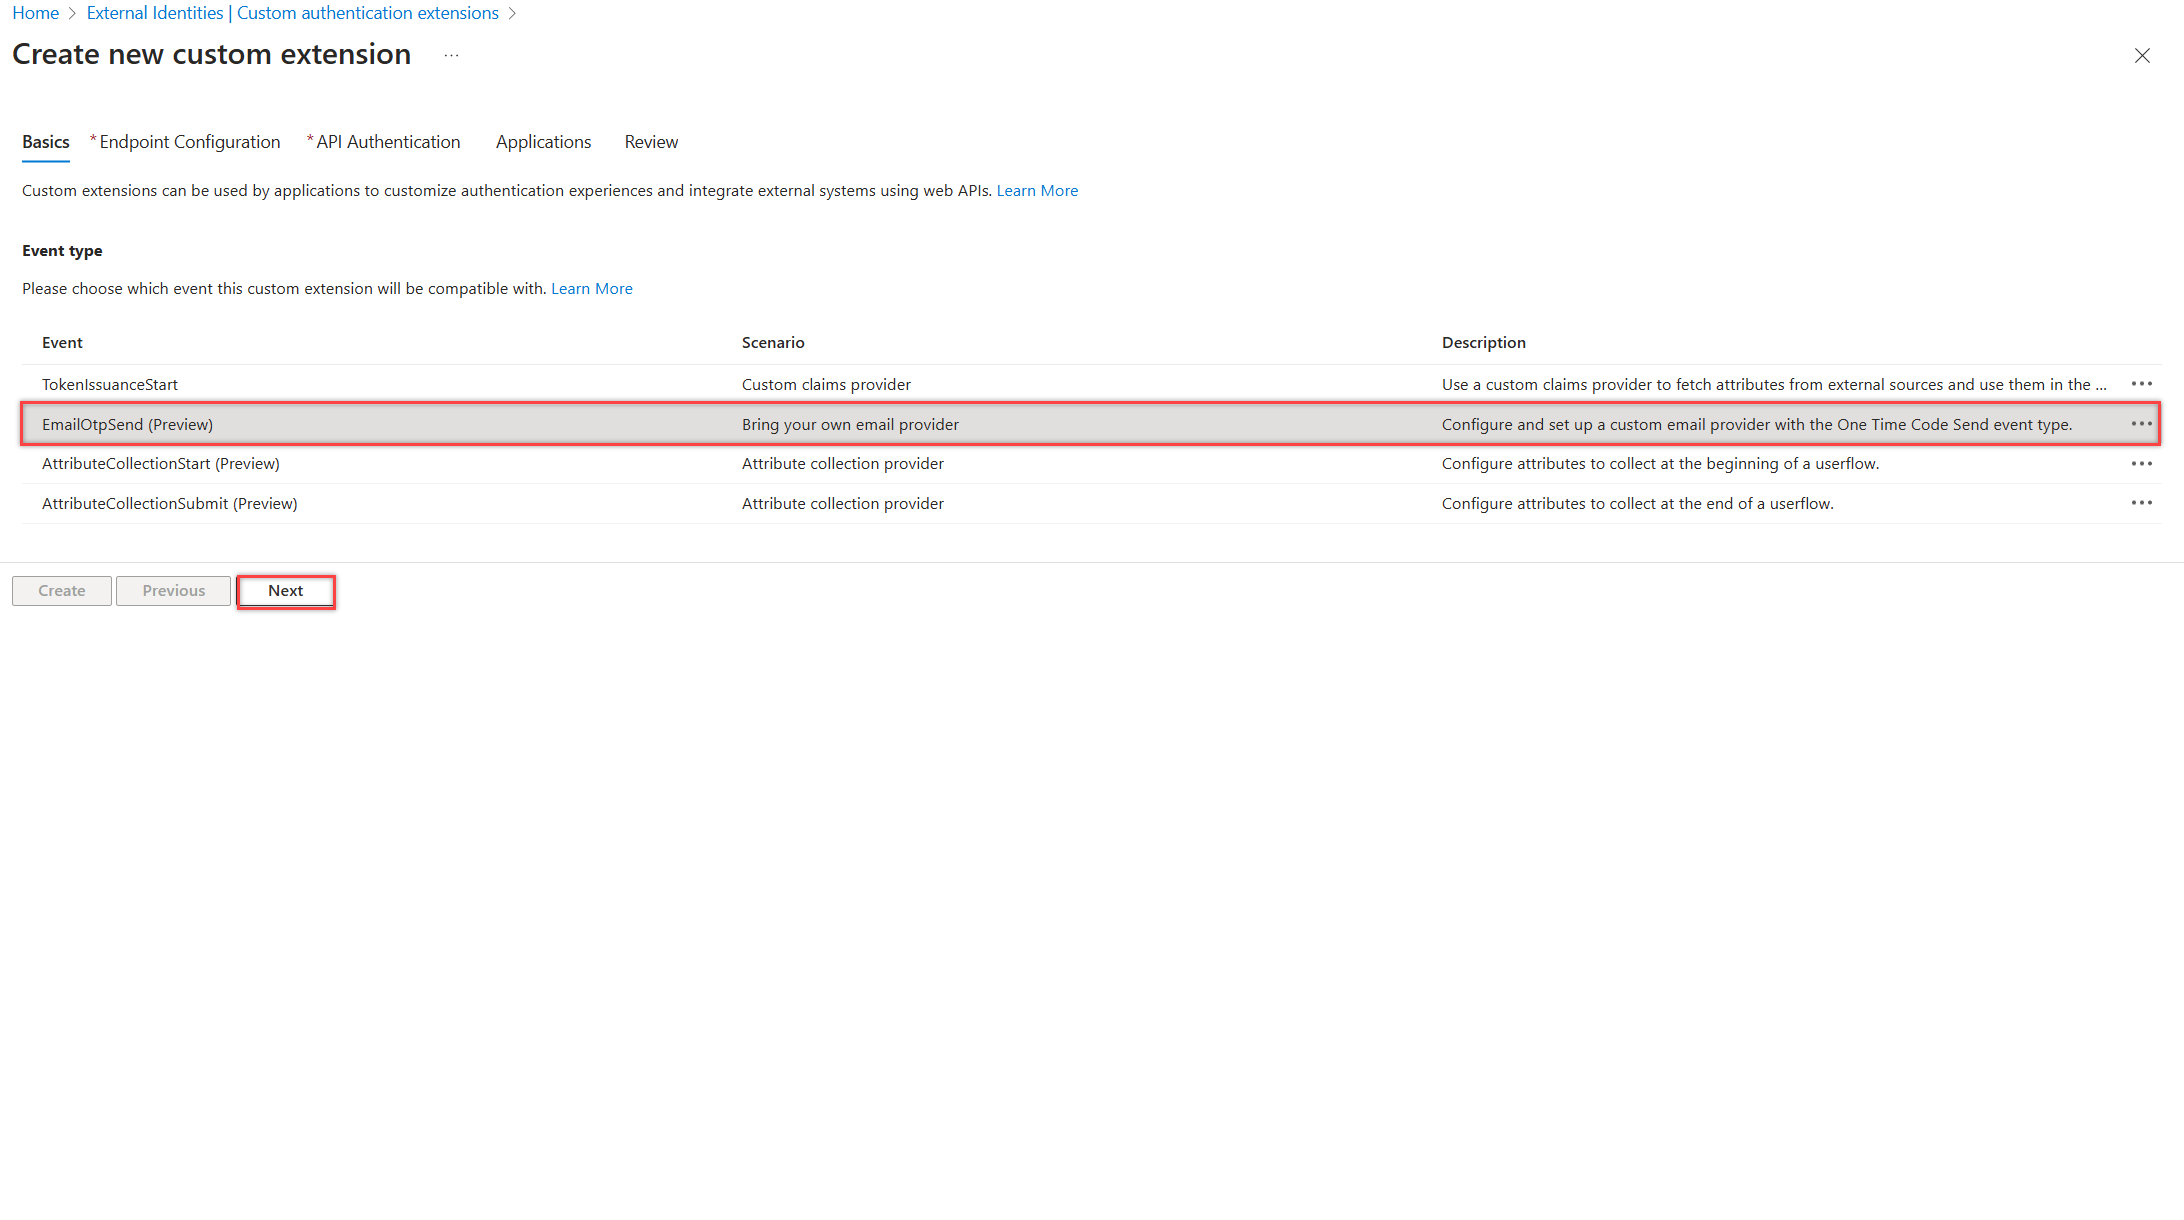Navigate to Home breadcrumb
The width and height of the screenshot is (2184, 1220).
(x=36, y=13)
